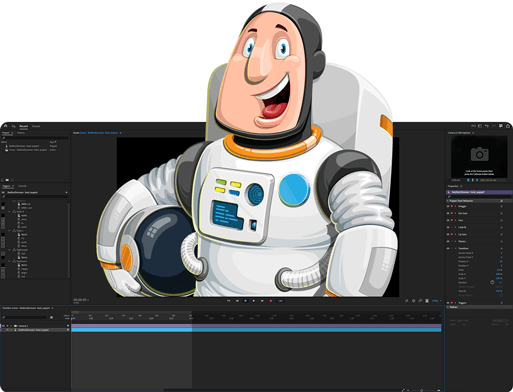This screenshot has width=513, height=392.
Task: Toggle camera input icon beside Calibrate
Action: pos(468,180)
